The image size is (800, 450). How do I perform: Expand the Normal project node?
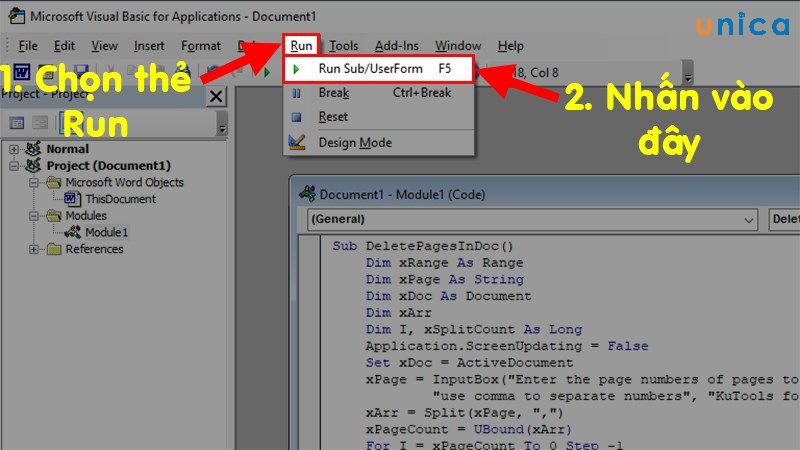click(x=14, y=149)
